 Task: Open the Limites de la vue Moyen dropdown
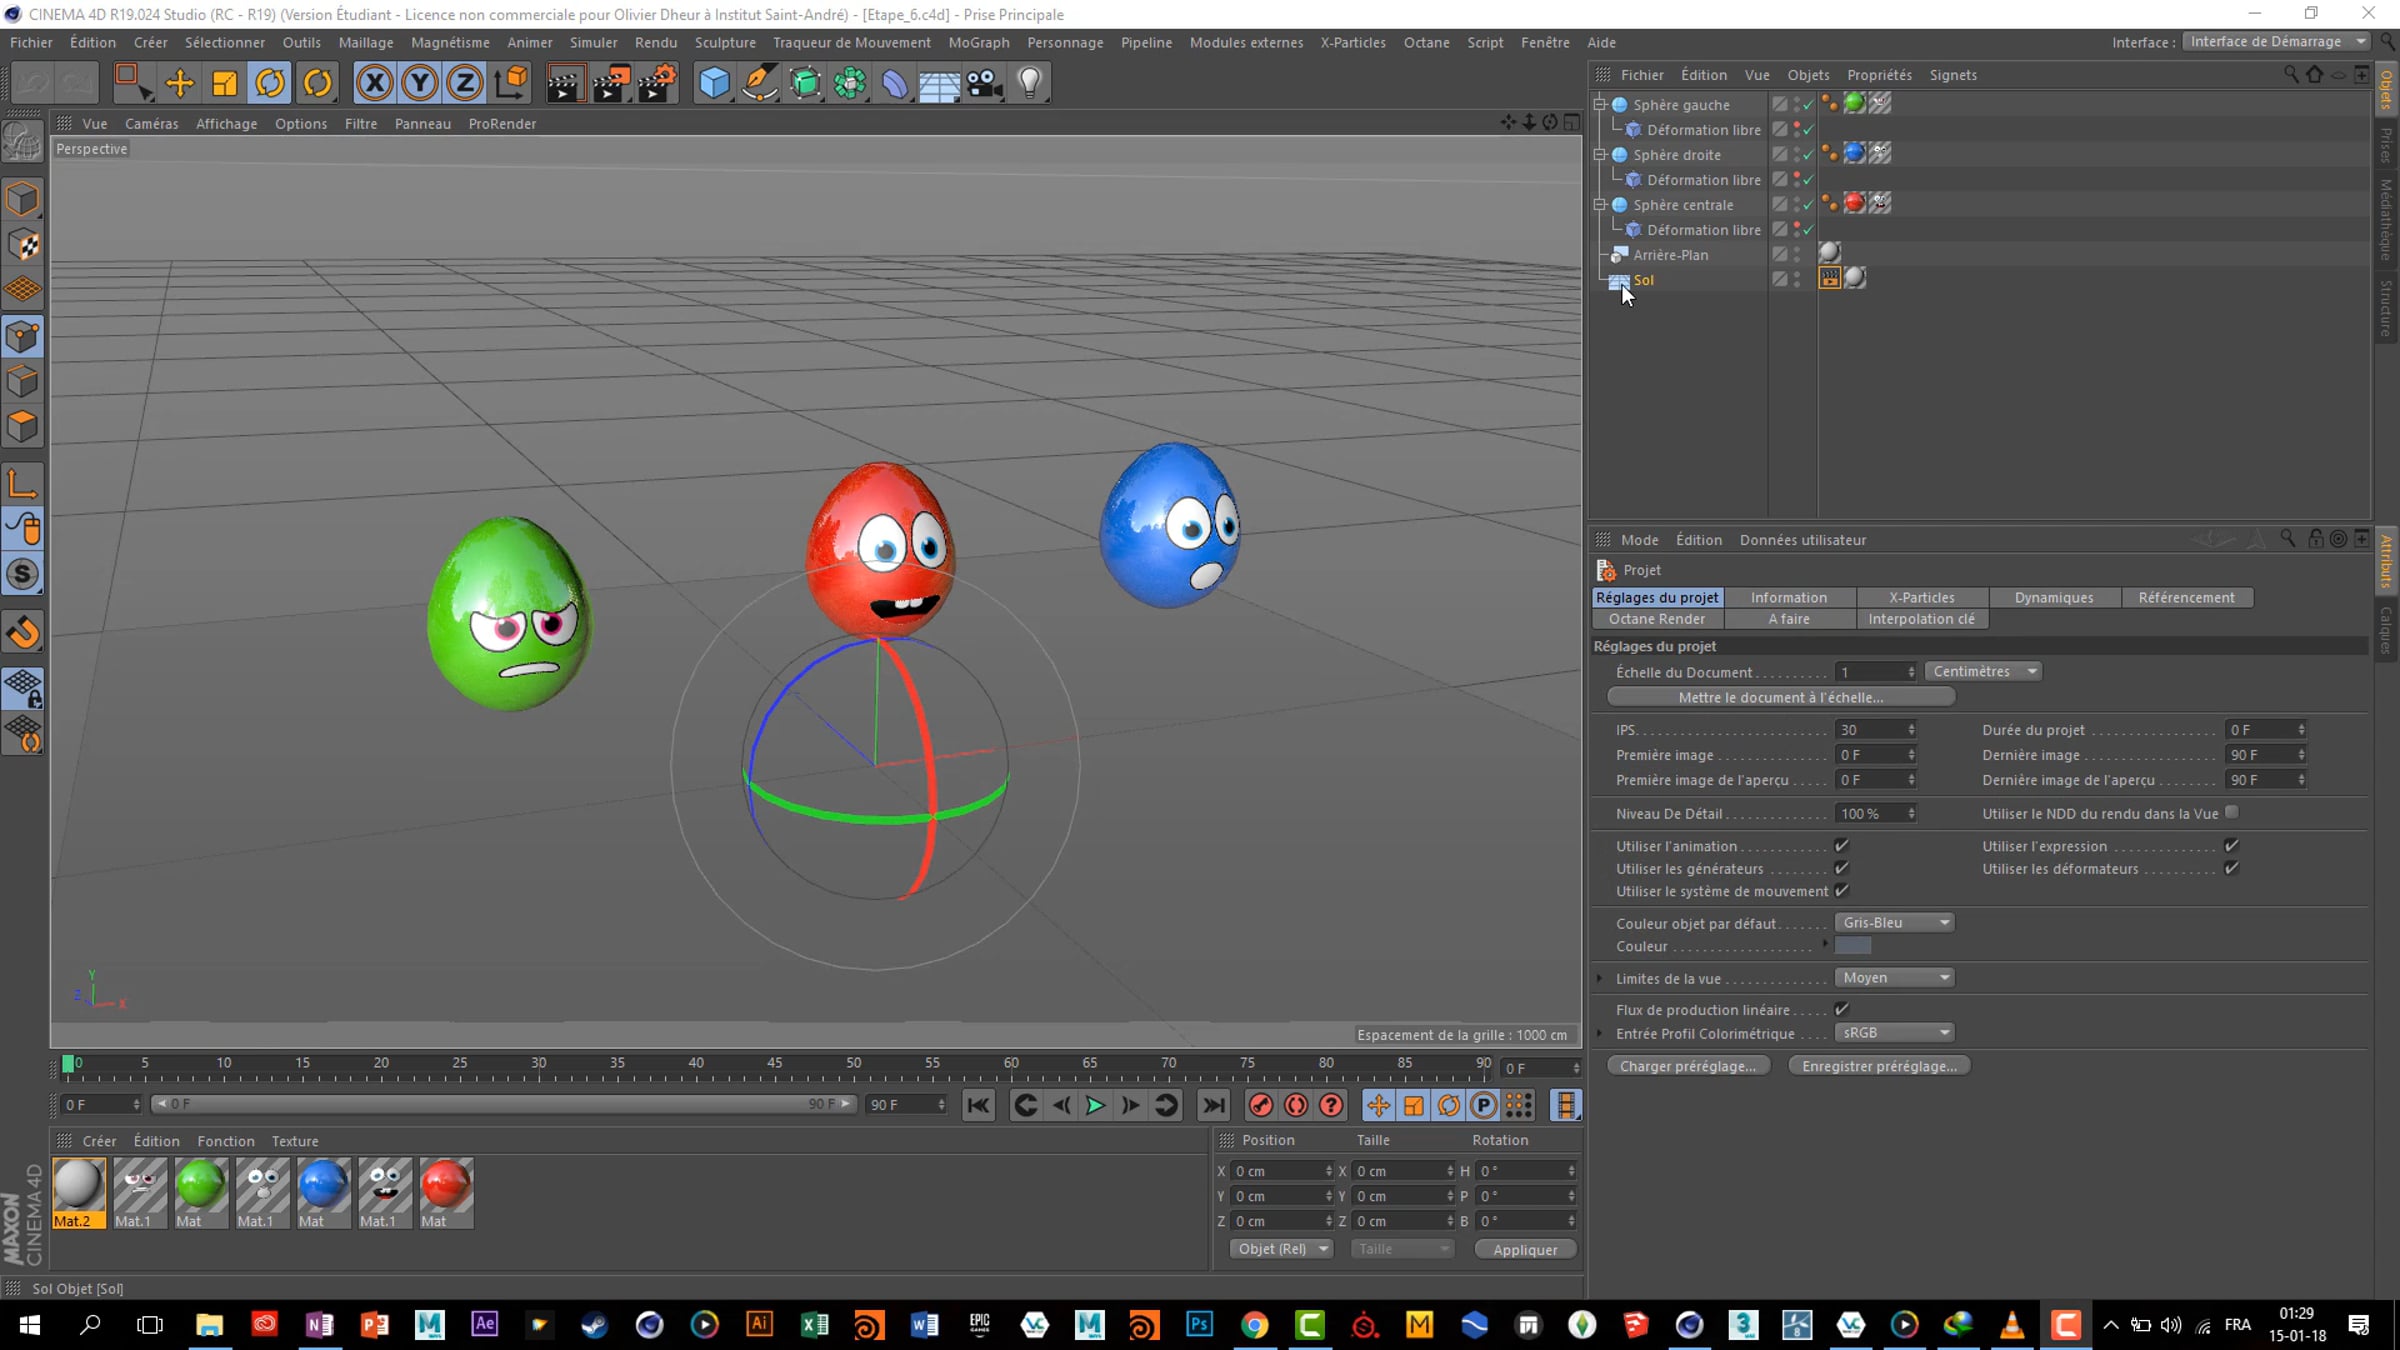click(x=1894, y=977)
